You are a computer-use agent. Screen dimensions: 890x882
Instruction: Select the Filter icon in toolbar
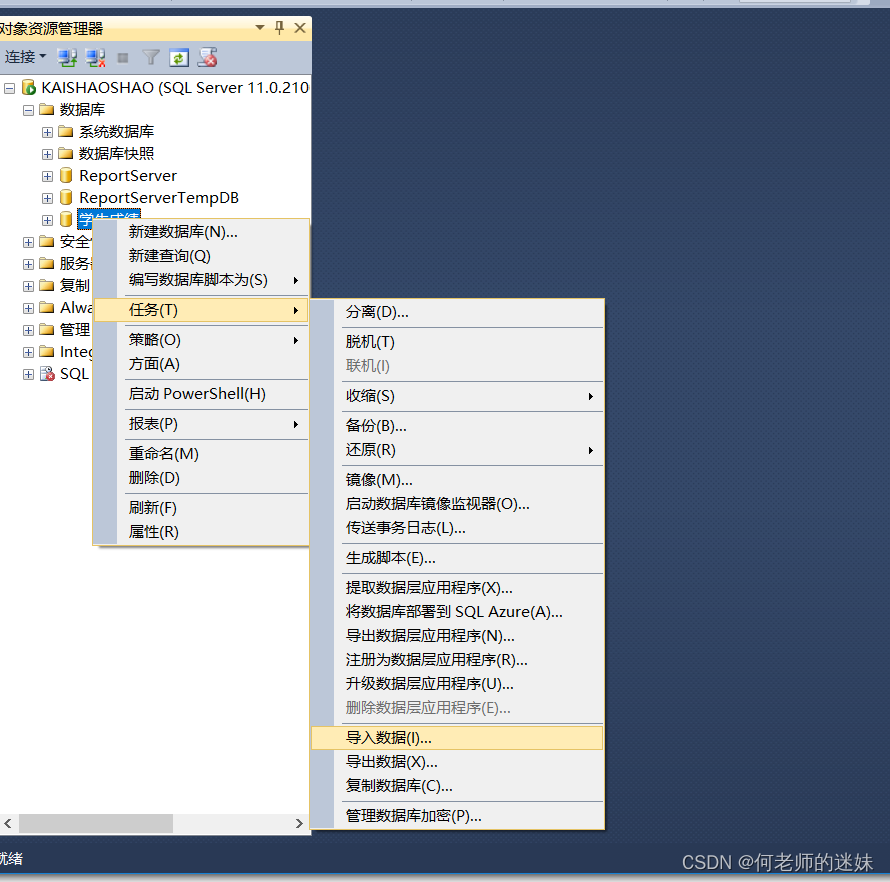tap(150, 57)
